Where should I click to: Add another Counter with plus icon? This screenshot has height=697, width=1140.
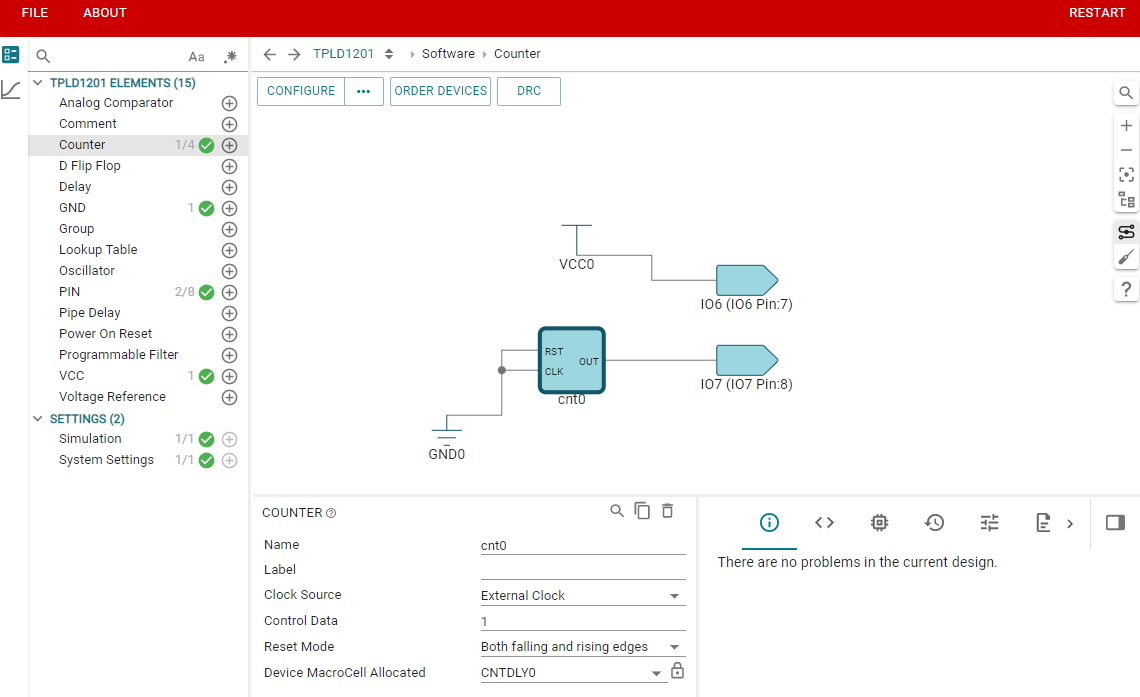(229, 145)
